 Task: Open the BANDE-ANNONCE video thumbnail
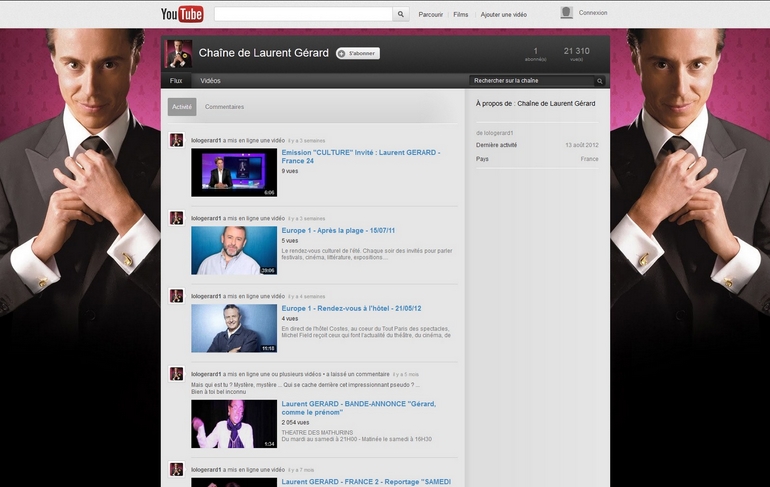[234, 424]
